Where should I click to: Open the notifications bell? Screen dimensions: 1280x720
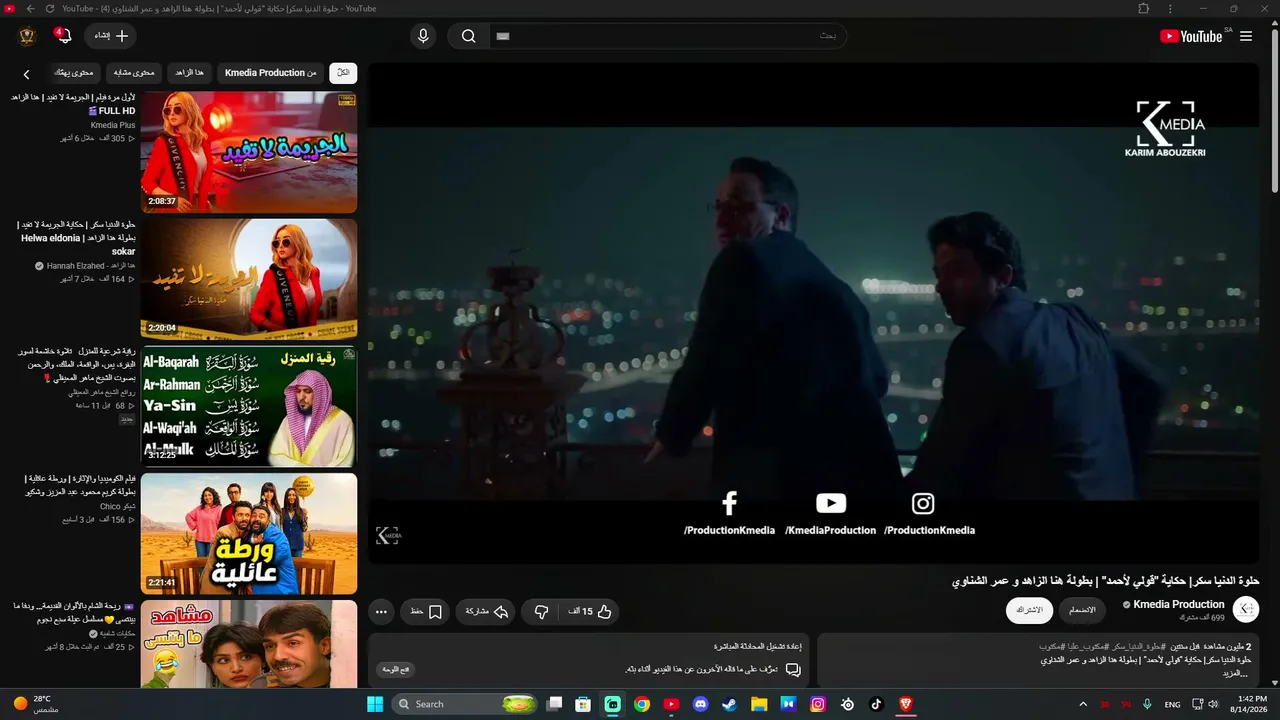click(x=62, y=36)
